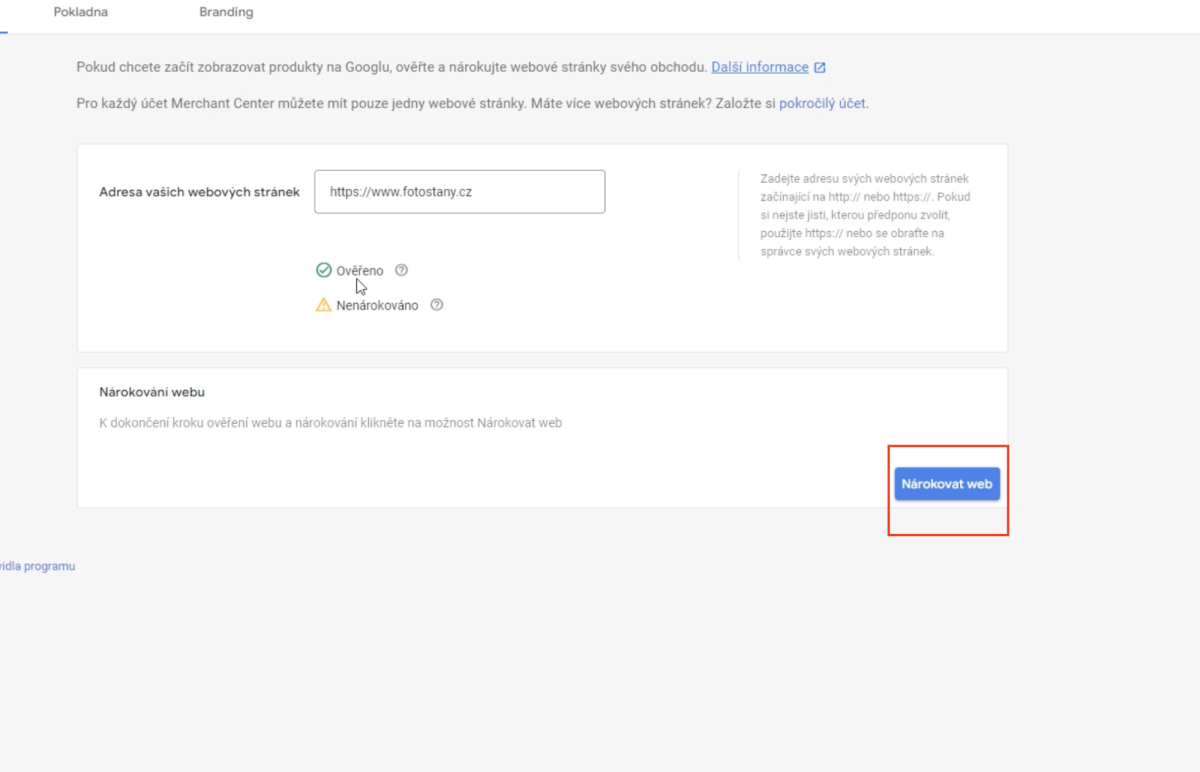Screen dimensions: 1200x772
Task: Open the Pokladna tab
Action: (80, 13)
